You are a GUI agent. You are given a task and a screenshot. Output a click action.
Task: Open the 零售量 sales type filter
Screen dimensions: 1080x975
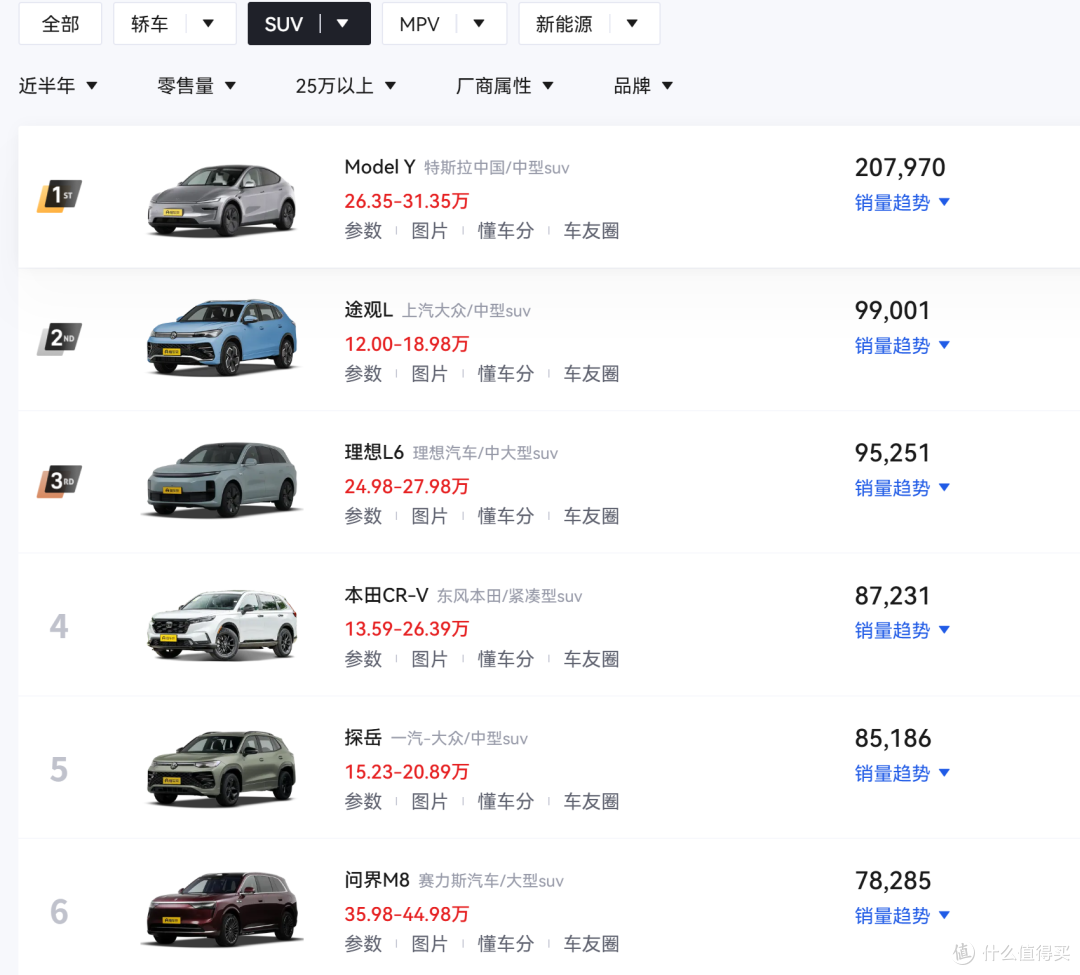(196, 85)
